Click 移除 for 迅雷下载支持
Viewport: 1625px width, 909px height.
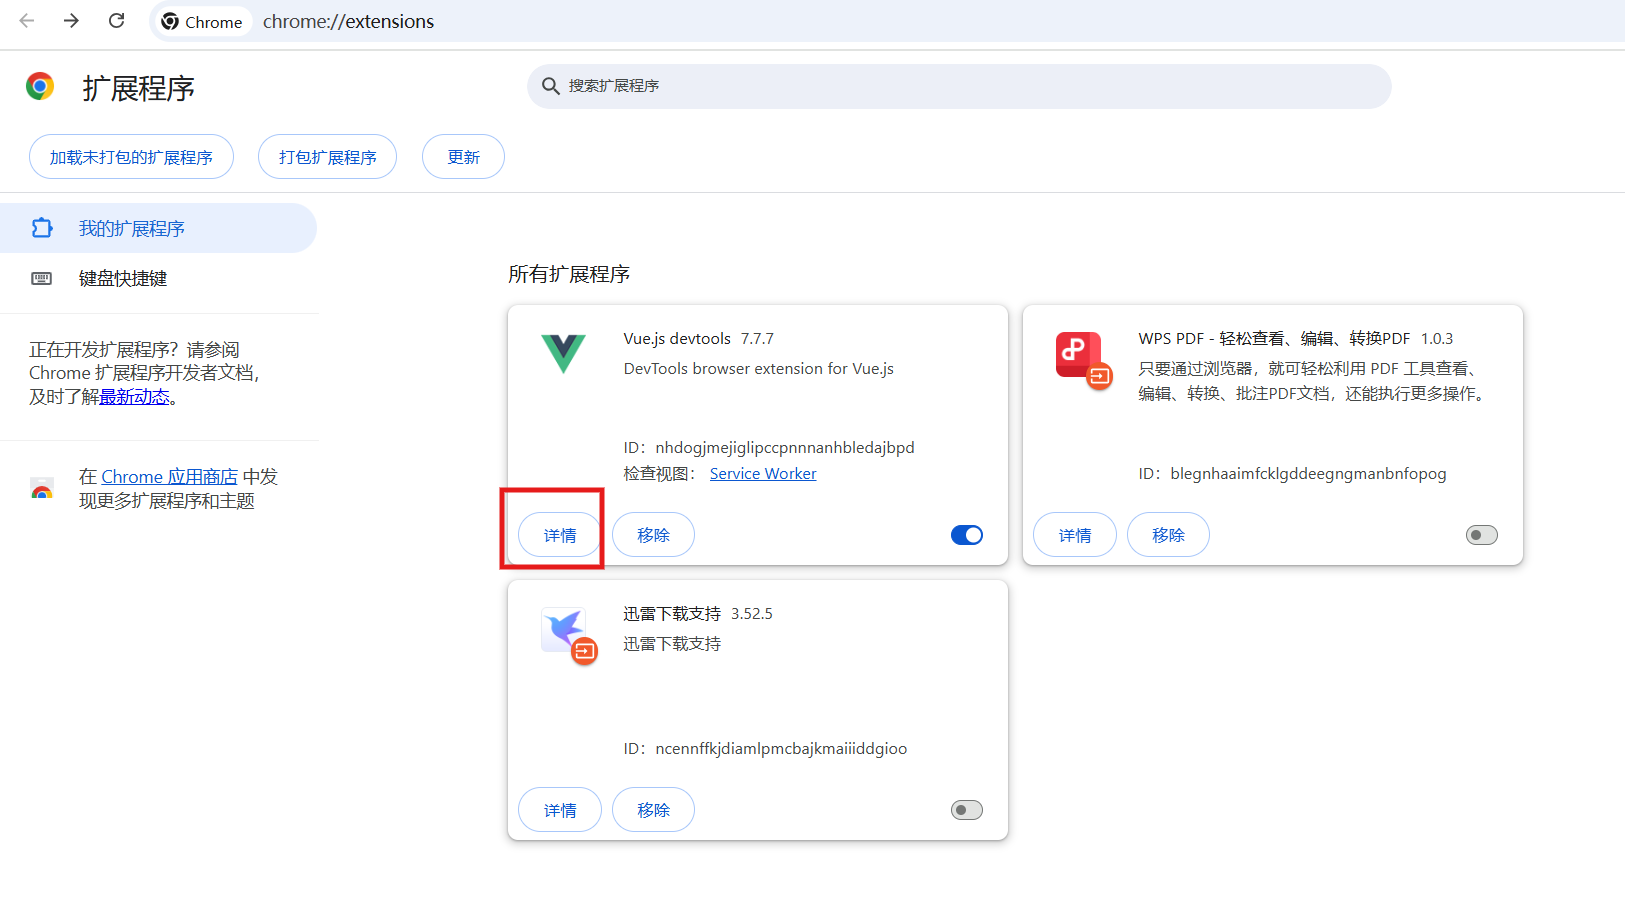[x=653, y=810]
